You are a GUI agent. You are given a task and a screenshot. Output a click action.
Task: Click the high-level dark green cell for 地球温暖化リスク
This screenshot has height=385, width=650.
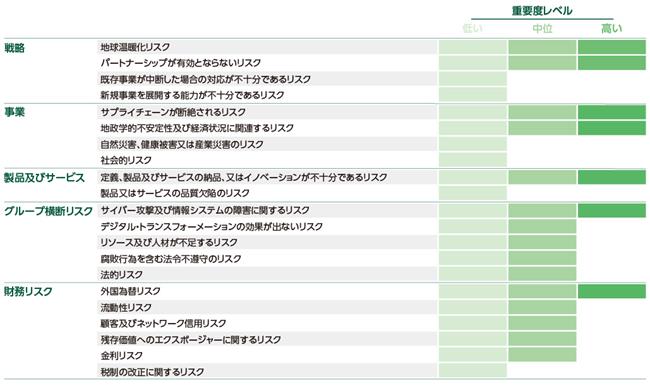coord(612,47)
